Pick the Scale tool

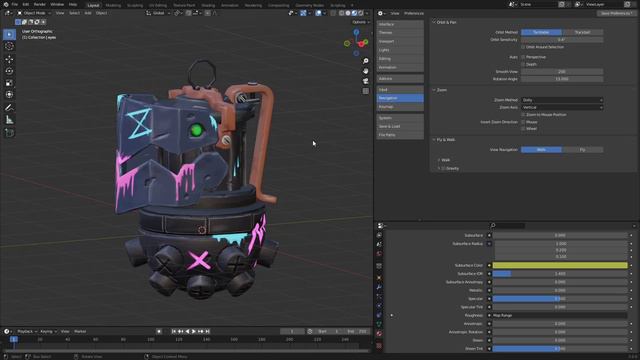[x=9, y=83]
